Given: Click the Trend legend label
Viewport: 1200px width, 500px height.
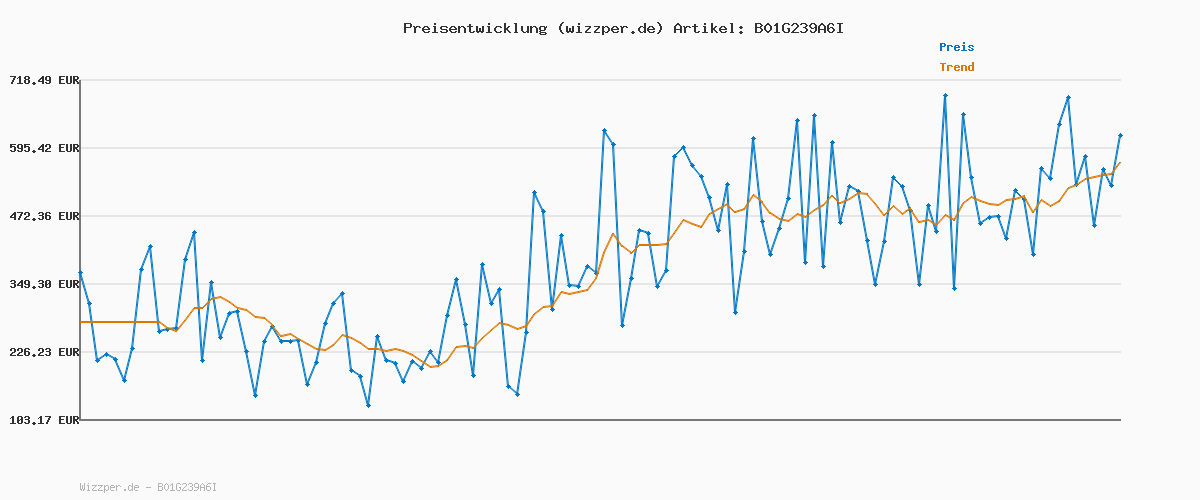Looking at the screenshot, I should coord(956,68).
